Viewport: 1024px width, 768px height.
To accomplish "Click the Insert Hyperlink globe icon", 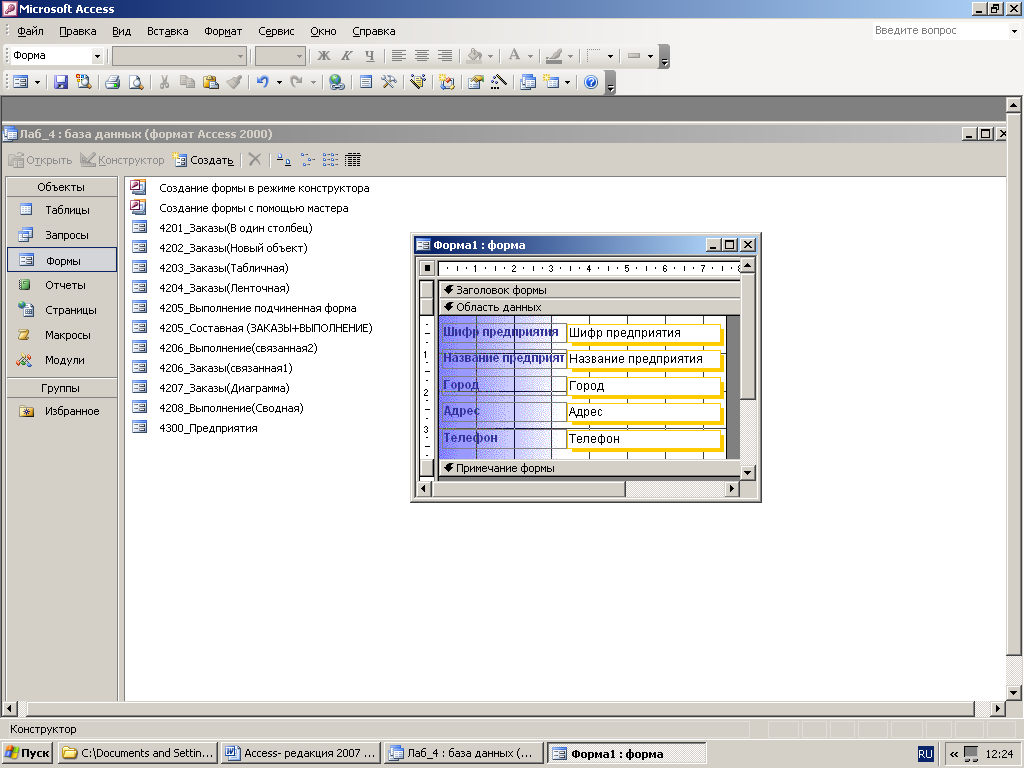I will (336, 82).
